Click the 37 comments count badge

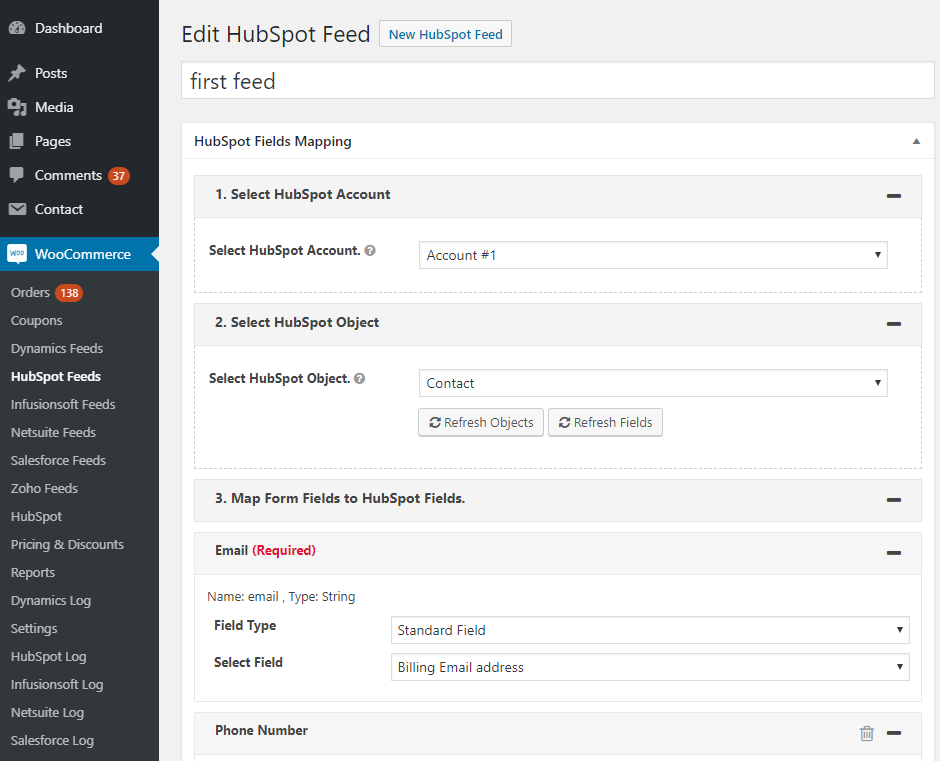click(119, 176)
